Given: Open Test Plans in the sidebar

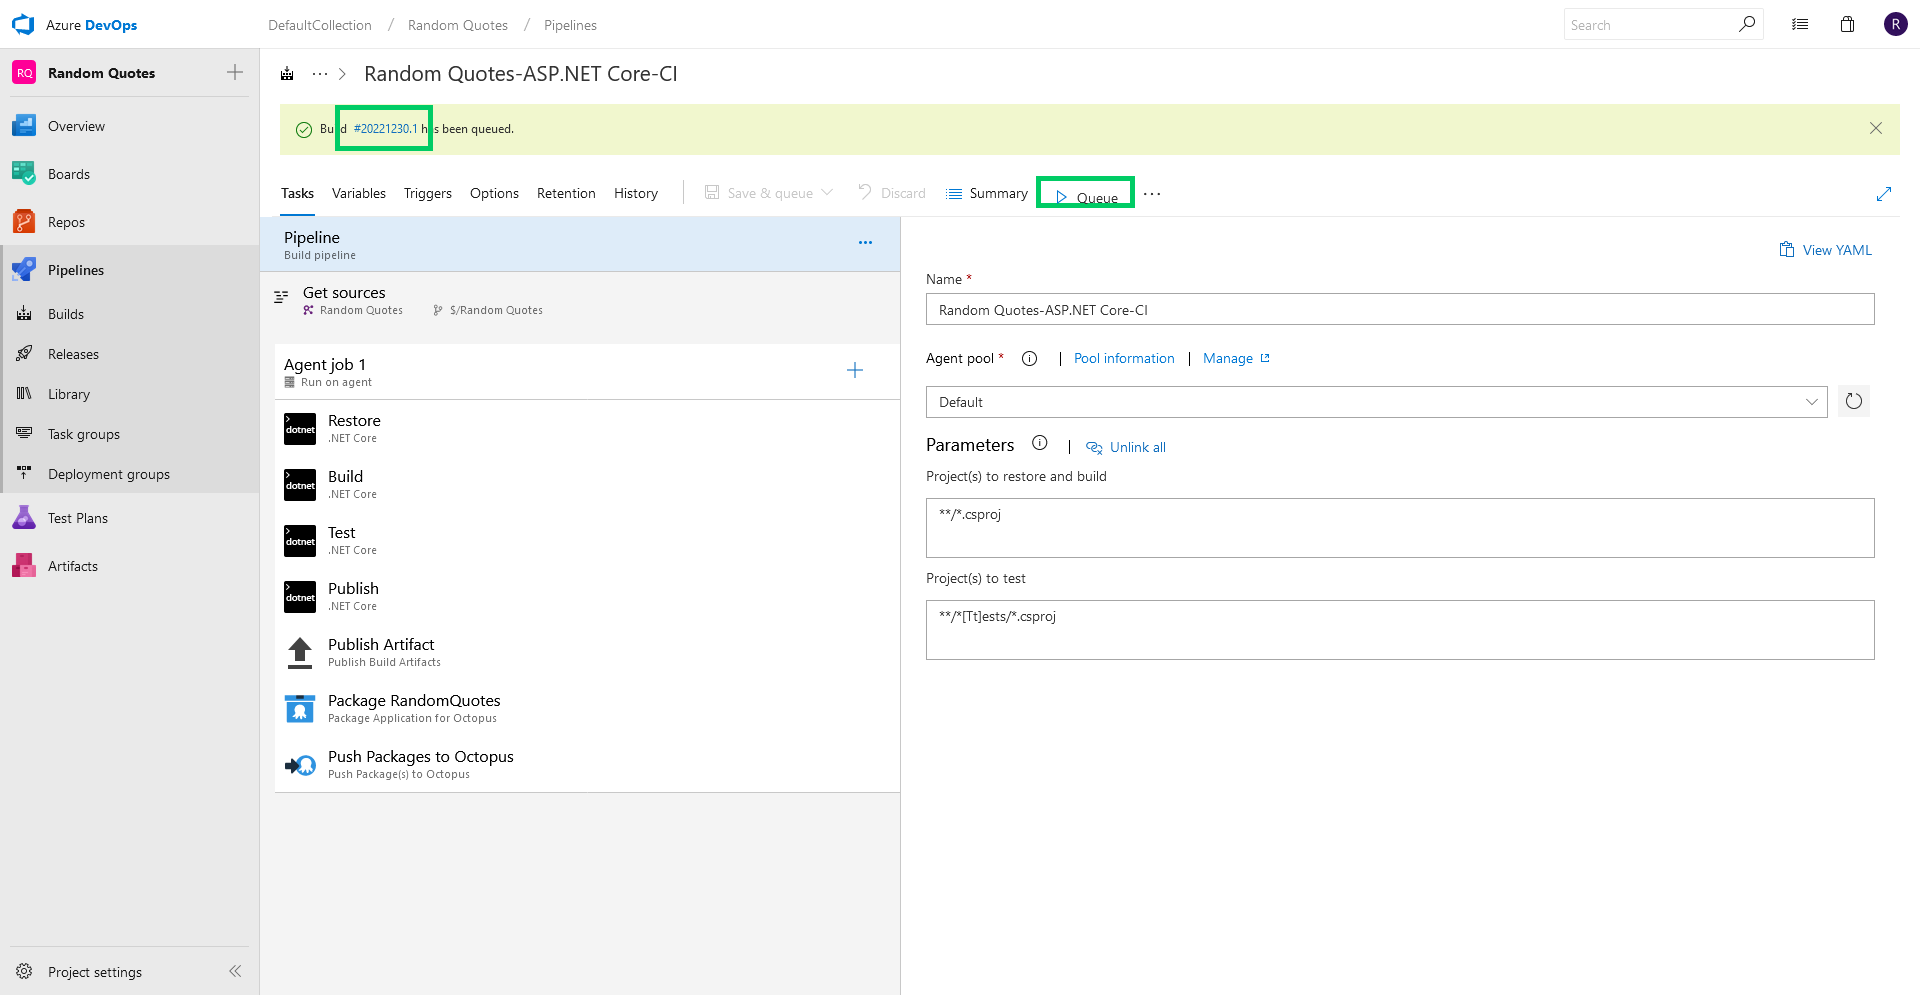Looking at the screenshot, I should click(130, 518).
